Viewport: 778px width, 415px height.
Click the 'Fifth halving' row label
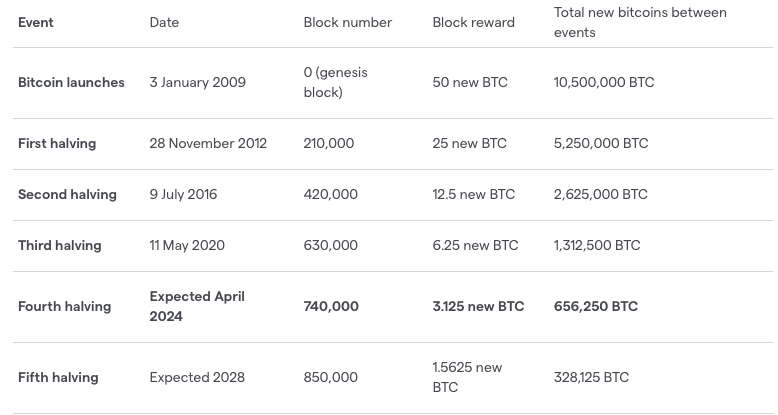pos(58,377)
